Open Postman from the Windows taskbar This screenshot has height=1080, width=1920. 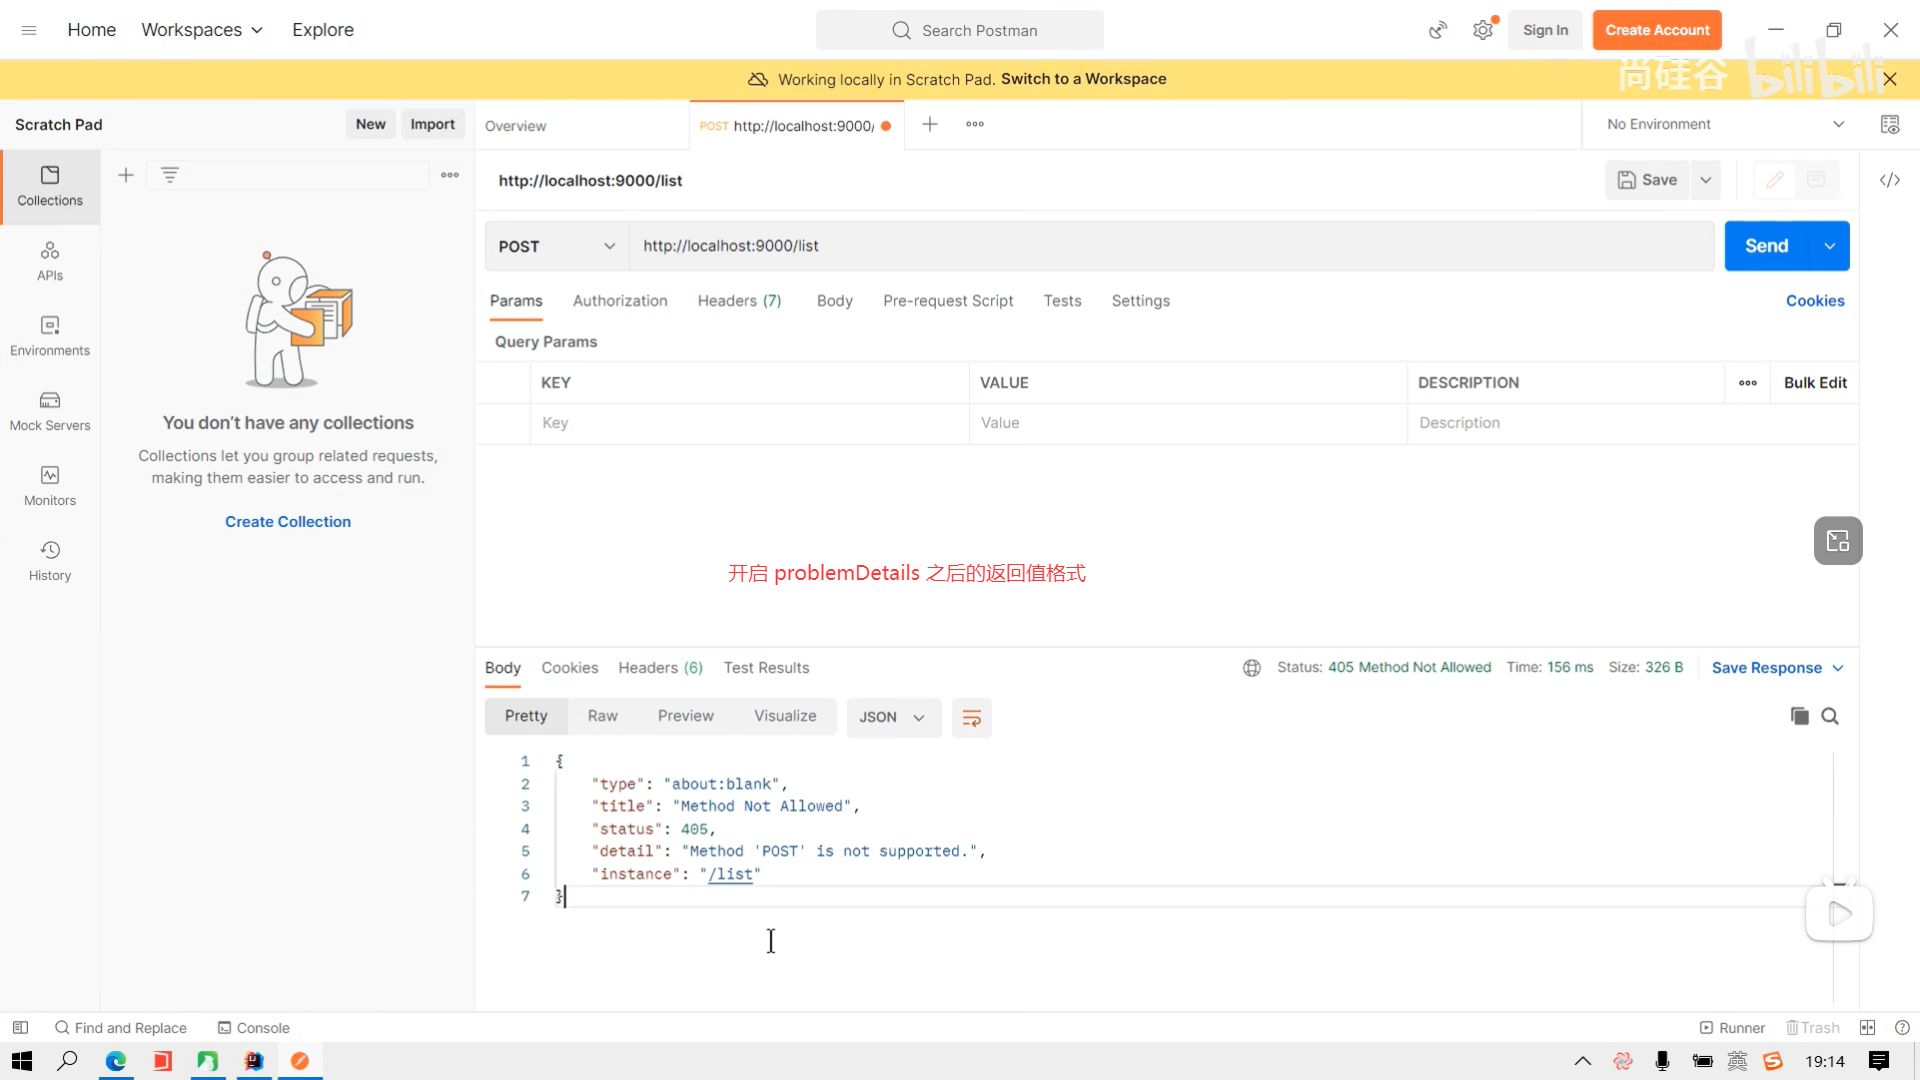point(300,1061)
